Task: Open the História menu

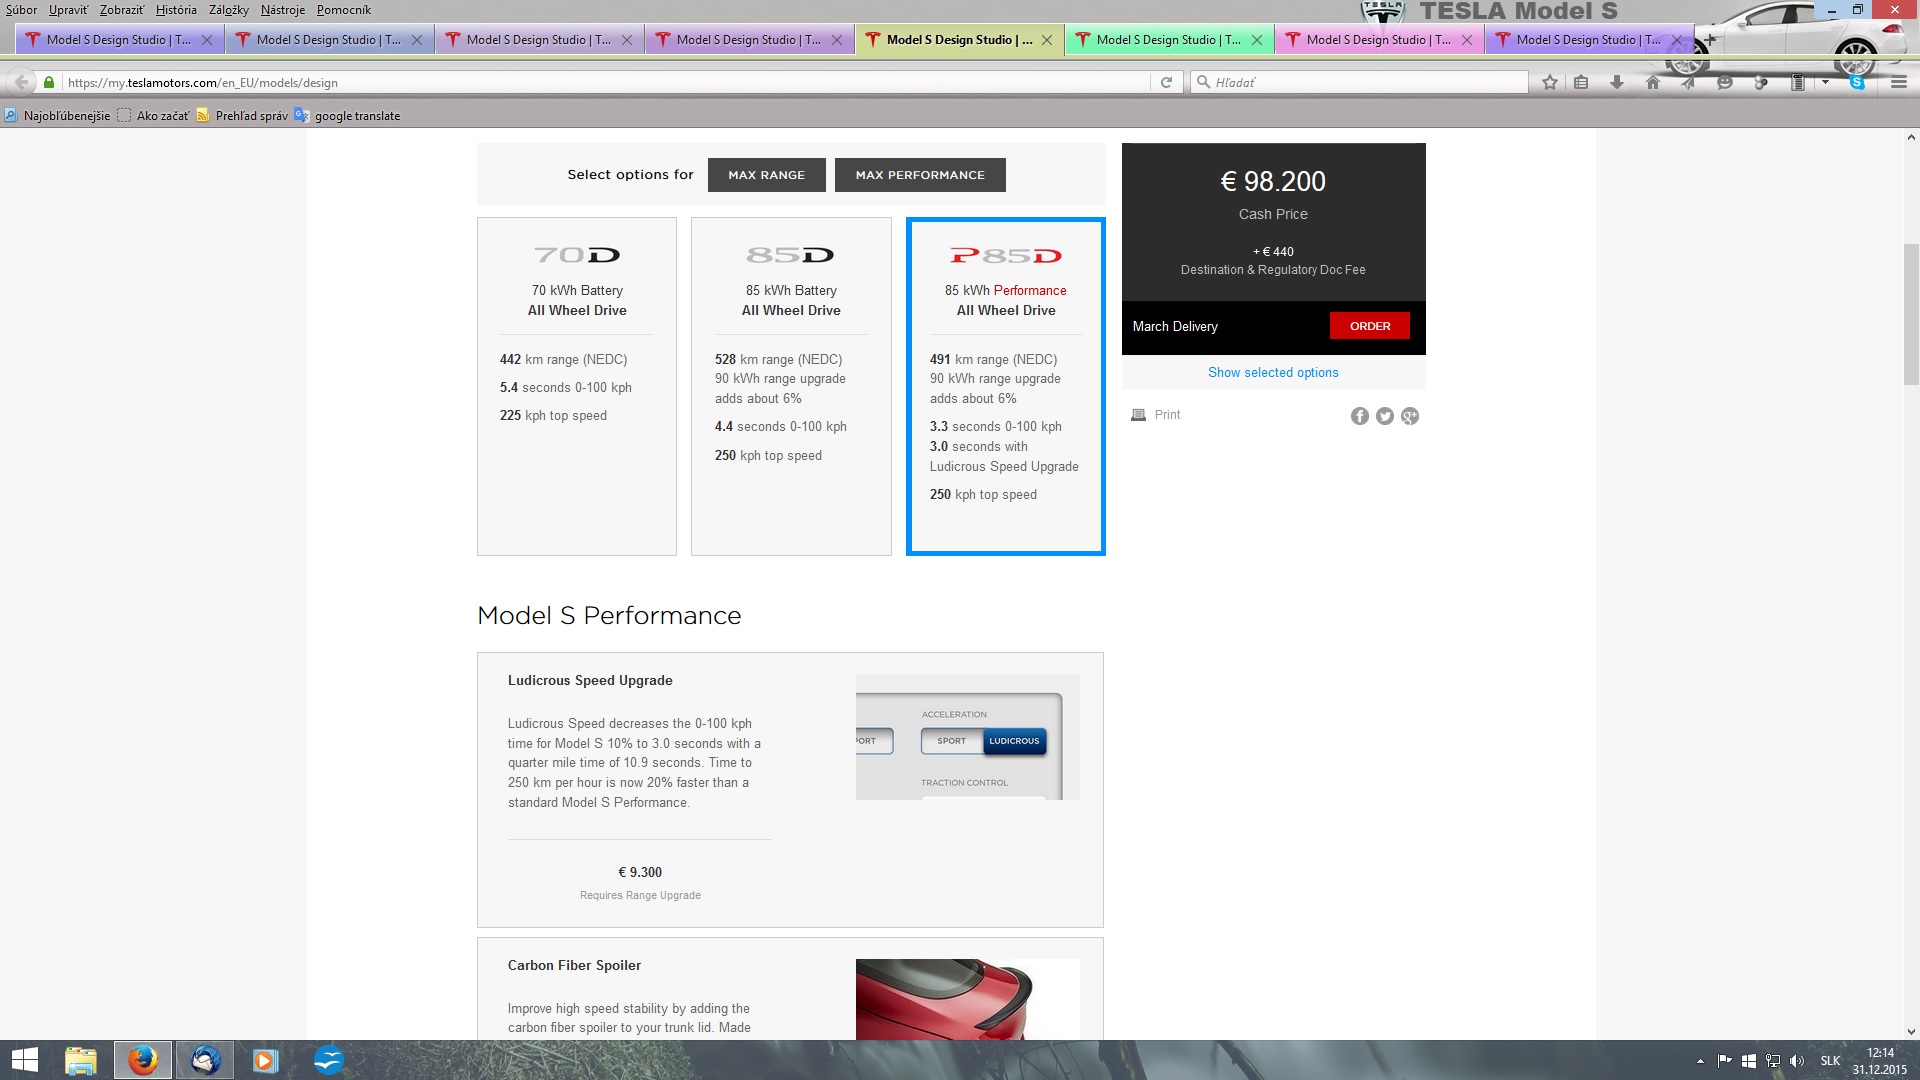Action: [176, 10]
